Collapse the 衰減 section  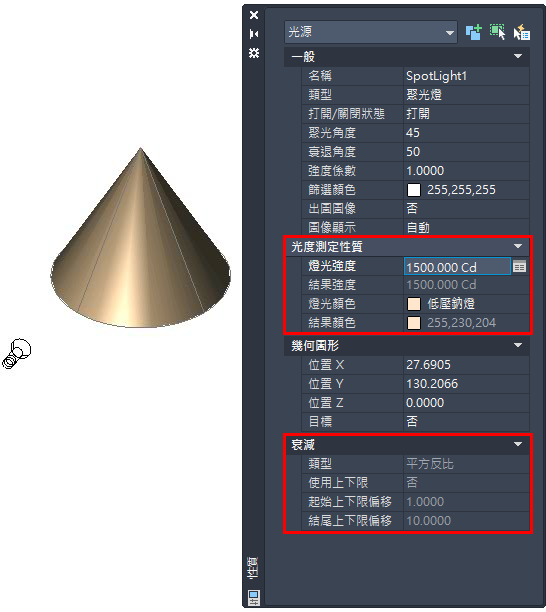point(518,444)
